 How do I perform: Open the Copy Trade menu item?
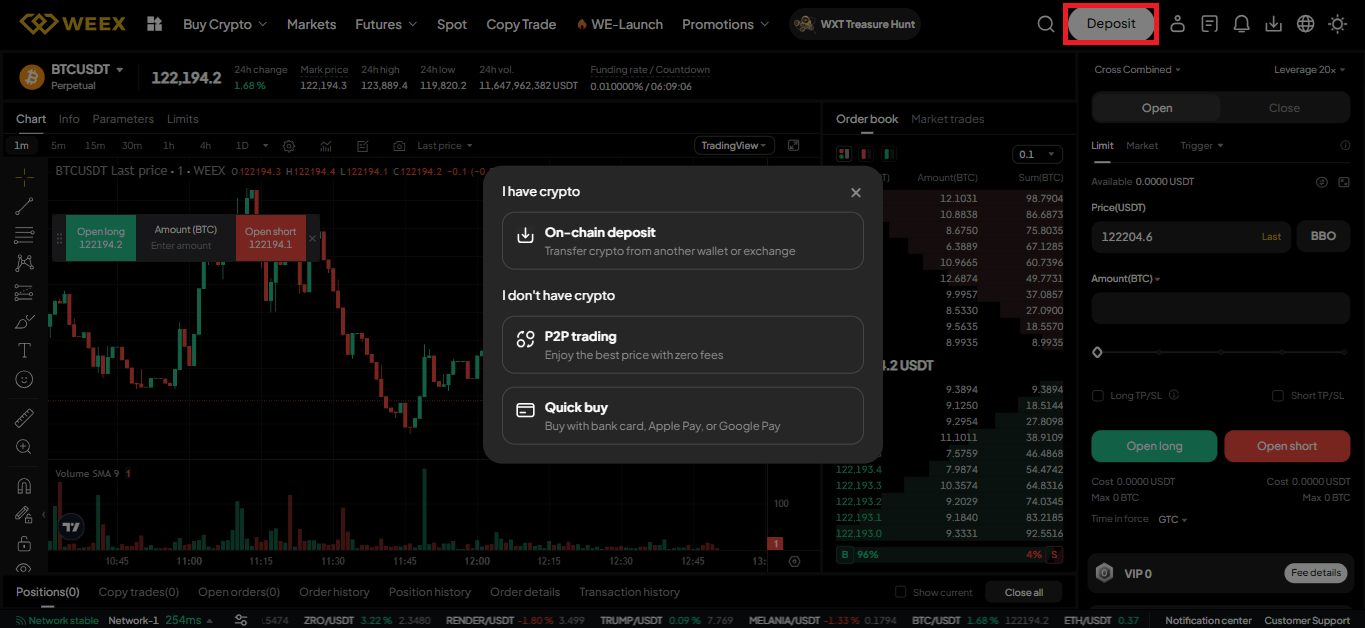pos(521,24)
